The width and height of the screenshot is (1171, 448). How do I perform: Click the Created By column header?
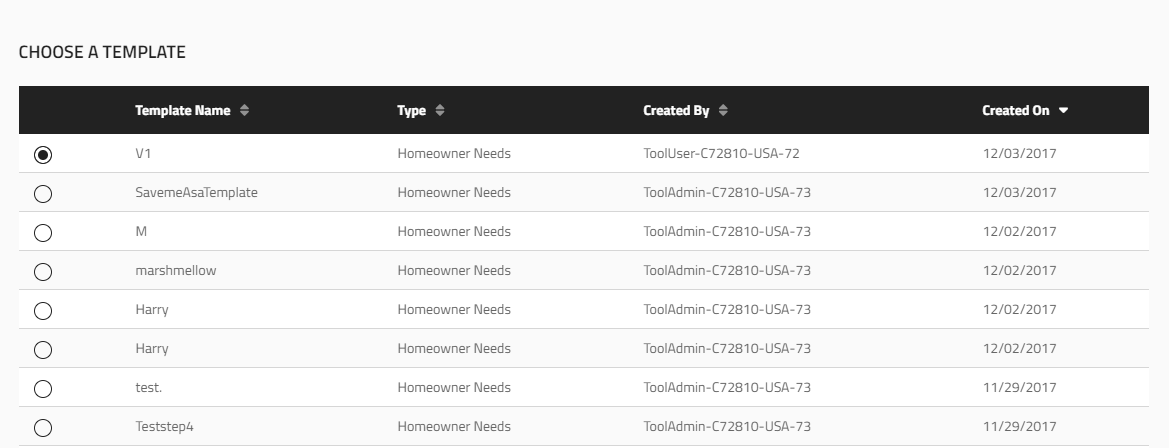tap(676, 111)
